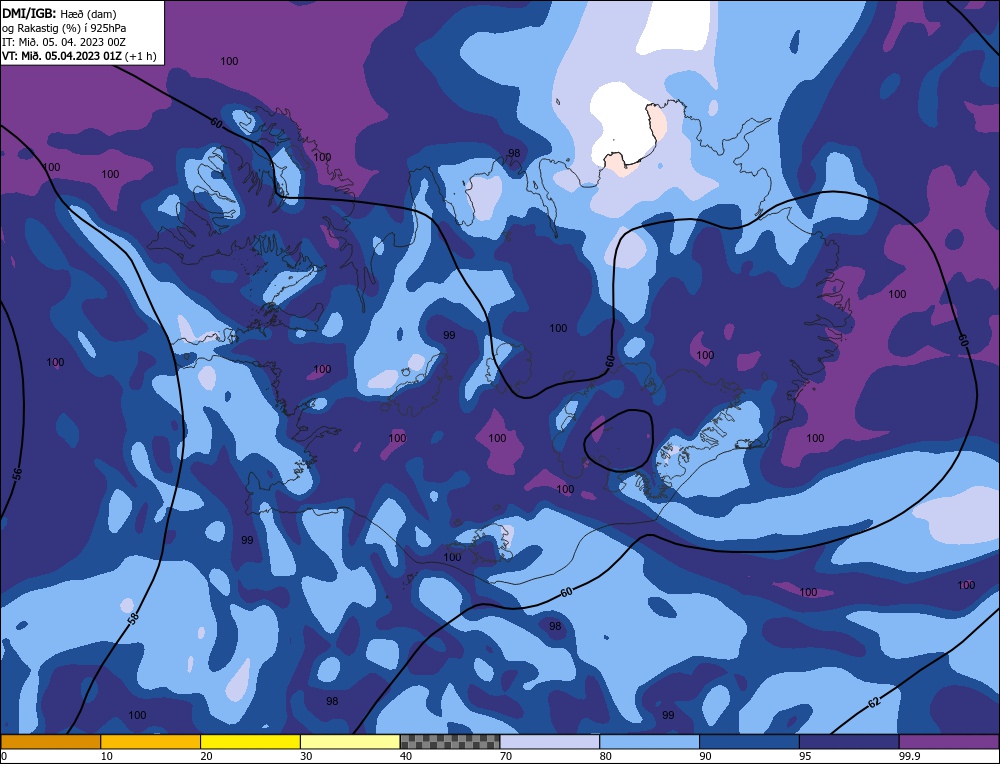Viewport: 1000px width, 764px height.
Task: Click the legend tick label "70"
Action: pyautogui.click(x=506, y=756)
